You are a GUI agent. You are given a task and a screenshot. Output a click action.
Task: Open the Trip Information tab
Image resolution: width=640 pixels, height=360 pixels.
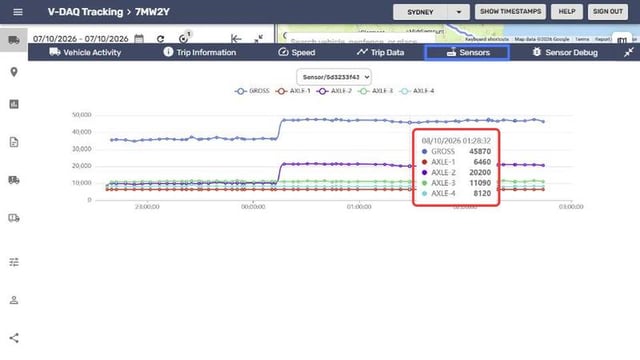click(x=200, y=52)
